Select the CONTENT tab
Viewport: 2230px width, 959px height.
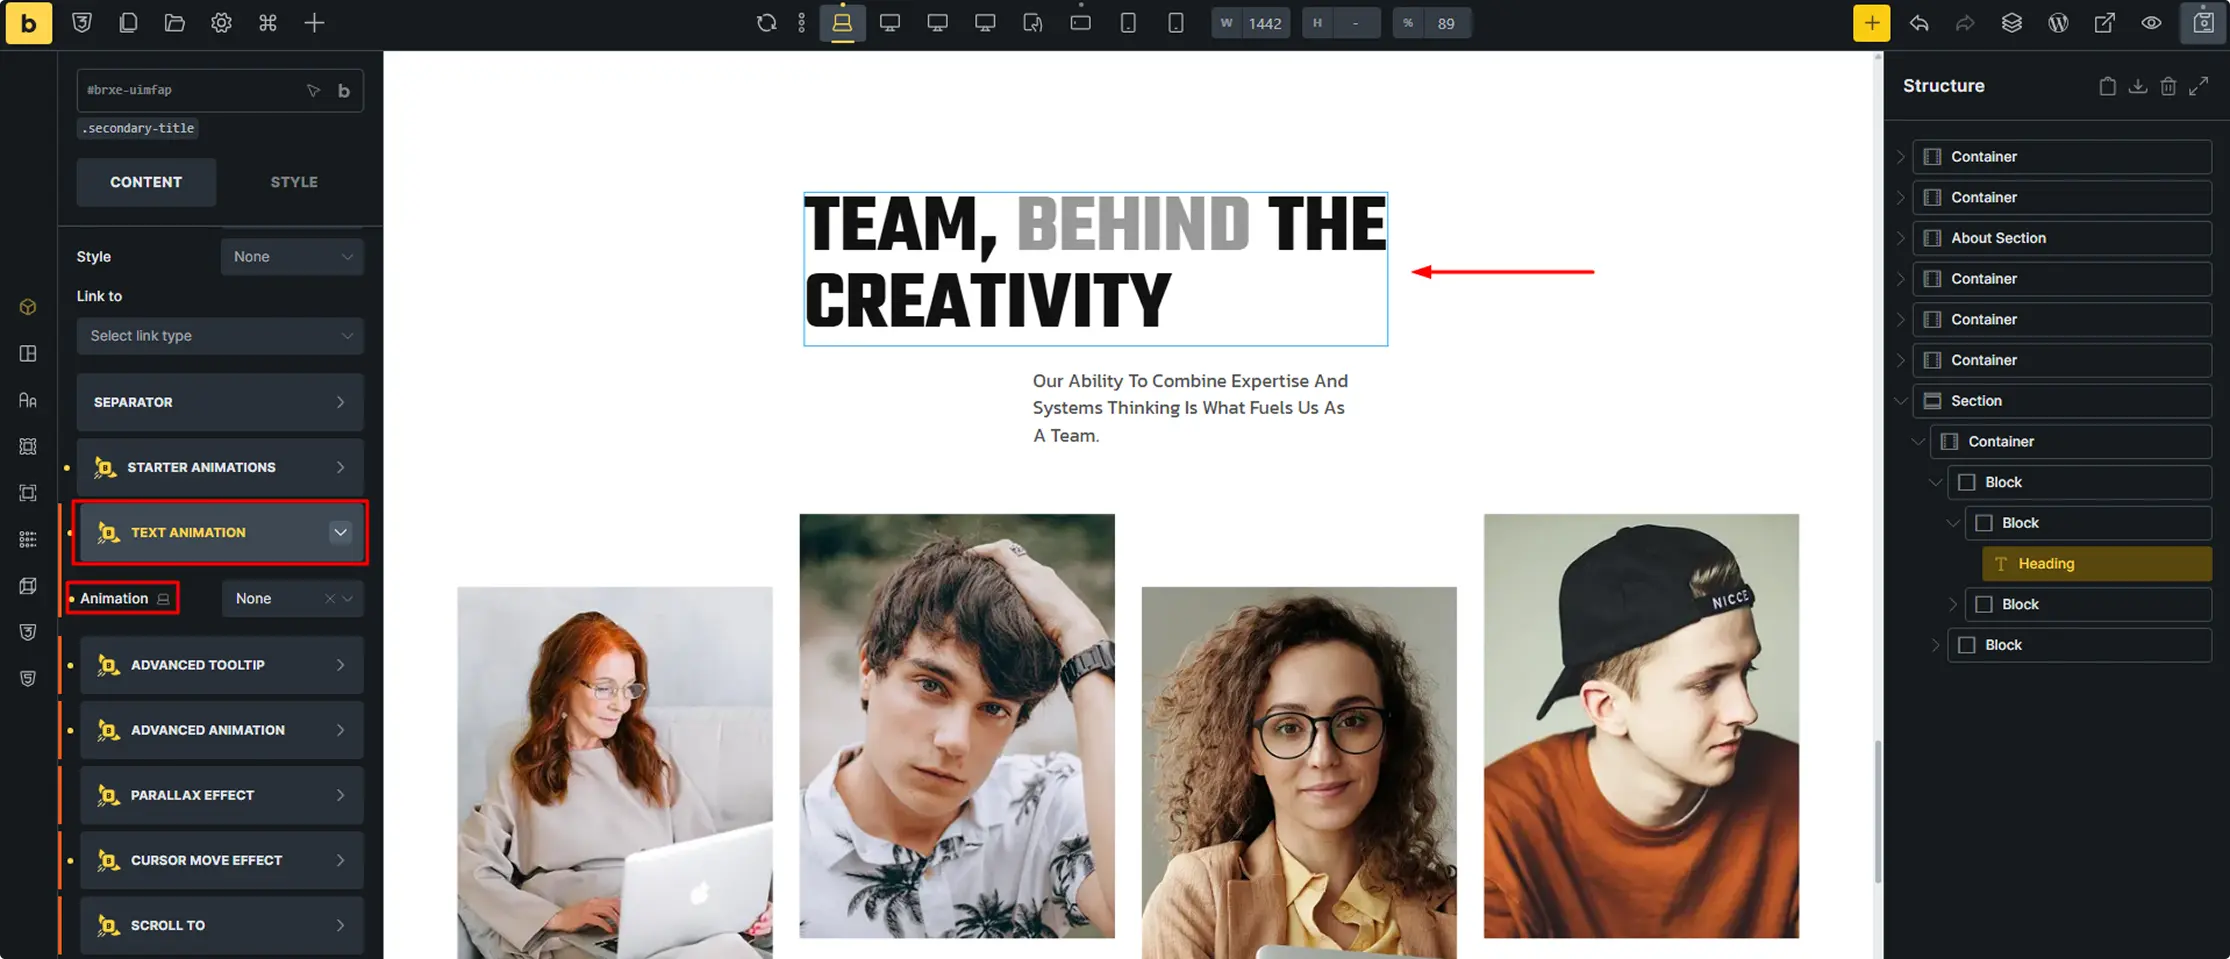click(x=146, y=182)
